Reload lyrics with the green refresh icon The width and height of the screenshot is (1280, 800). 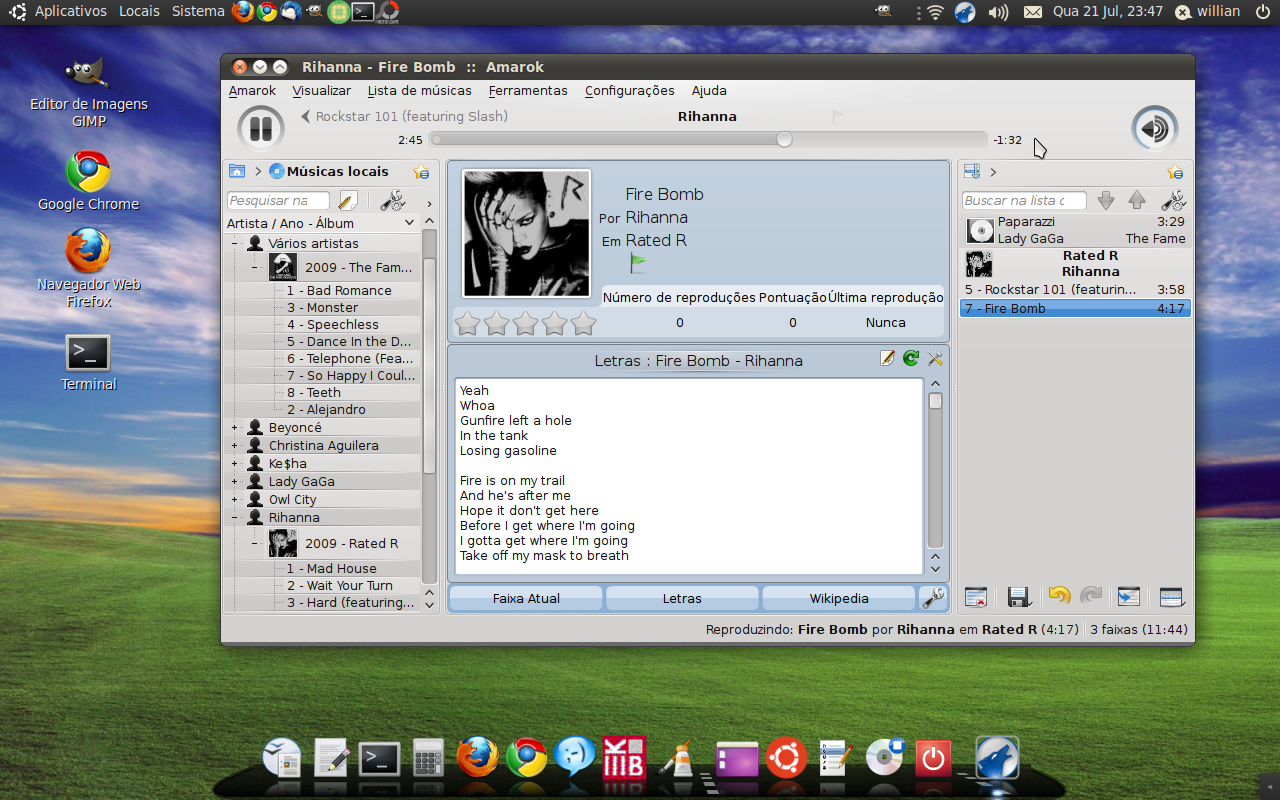pos(911,359)
